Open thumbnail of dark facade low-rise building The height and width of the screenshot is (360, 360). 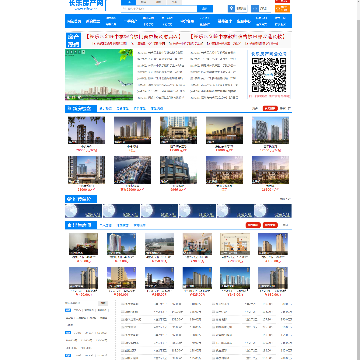178,170
